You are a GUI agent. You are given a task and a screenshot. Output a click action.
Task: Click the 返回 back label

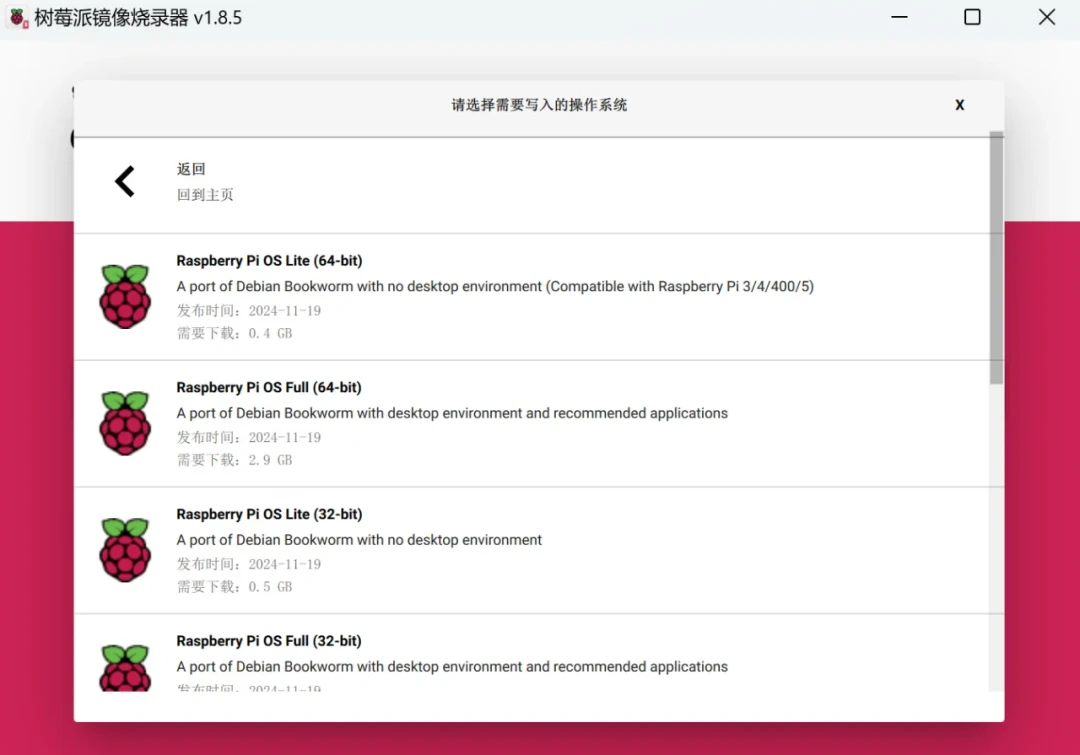click(x=191, y=169)
